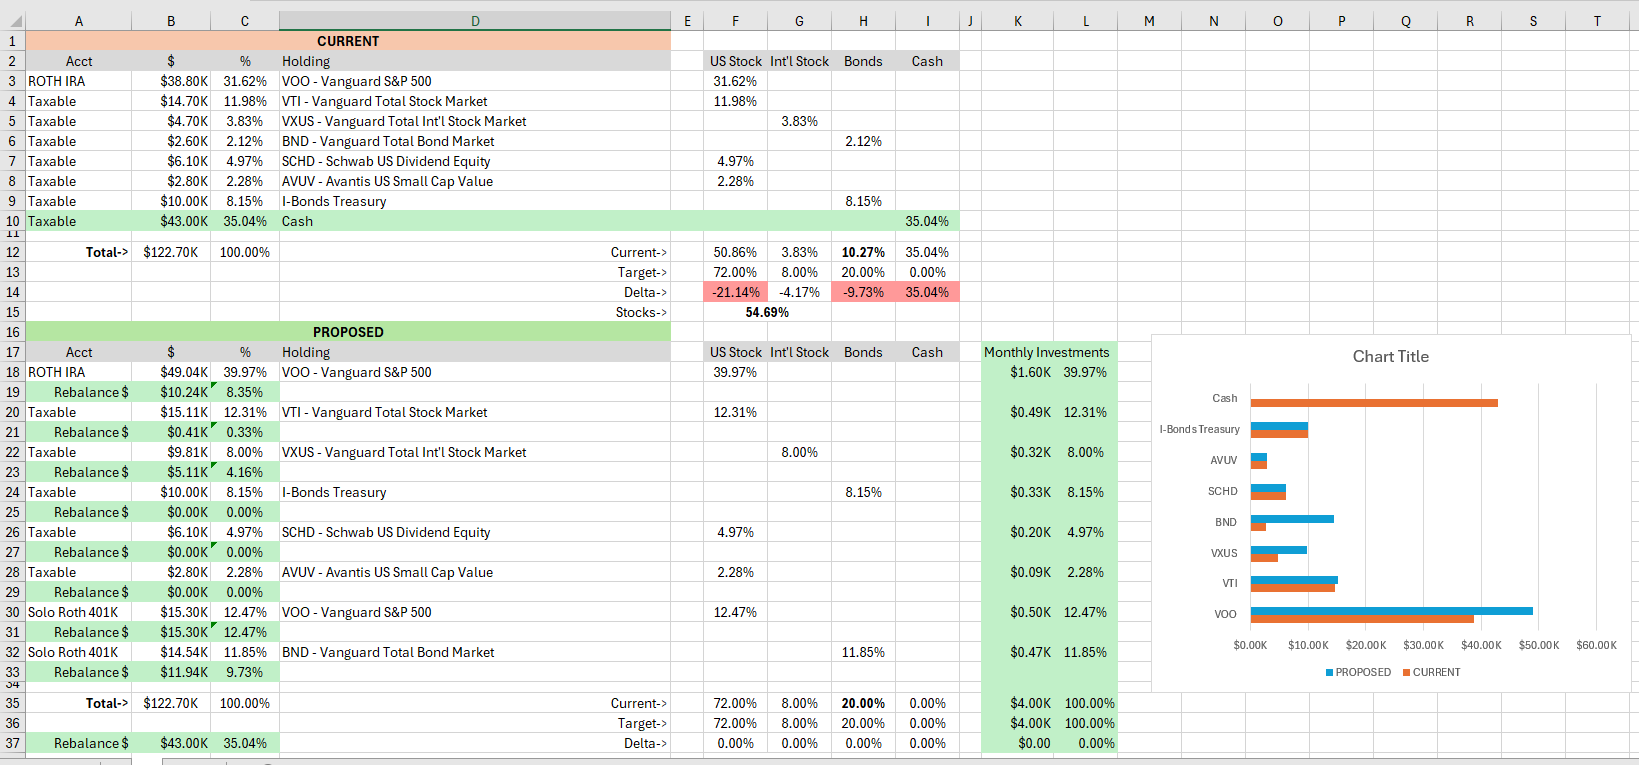Select row 37 header

coord(13,743)
